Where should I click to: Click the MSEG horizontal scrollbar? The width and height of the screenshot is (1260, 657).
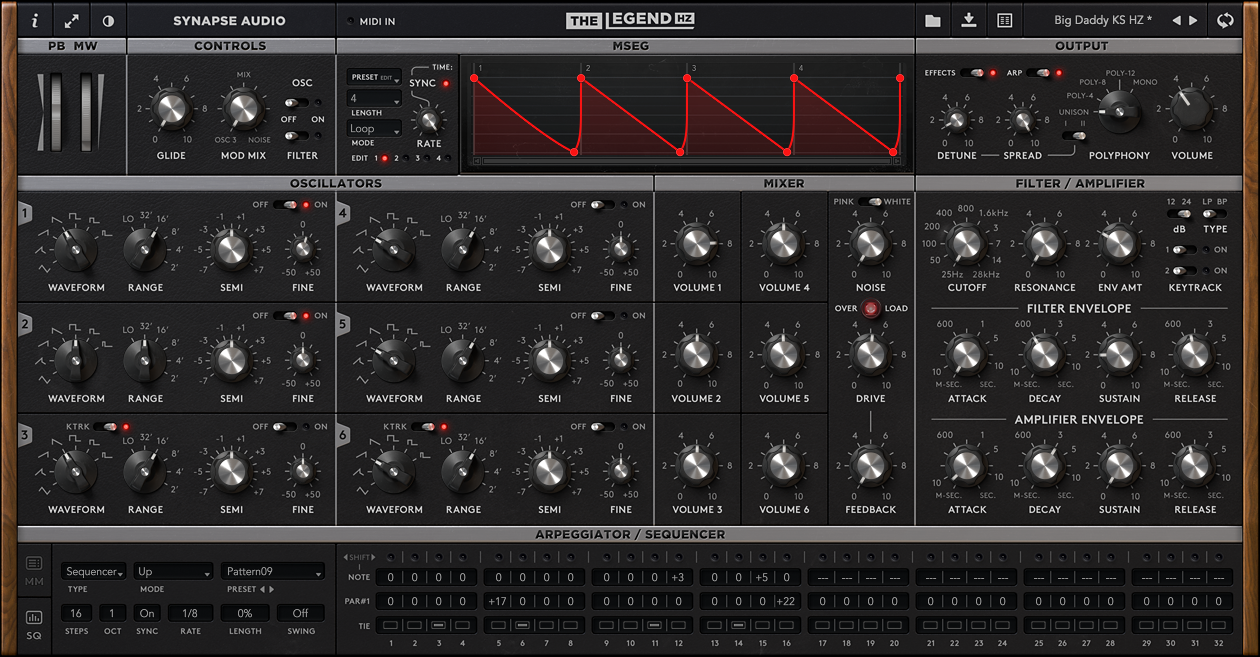[687, 160]
